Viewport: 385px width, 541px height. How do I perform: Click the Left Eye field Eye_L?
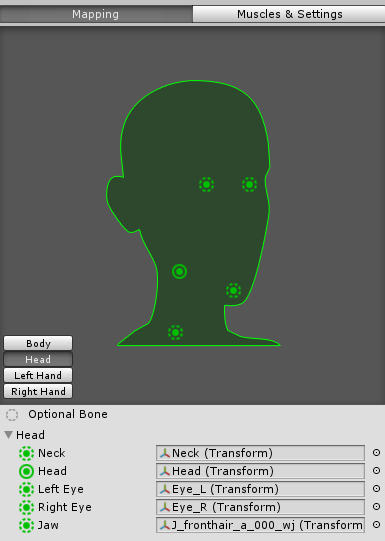coord(260,489)
